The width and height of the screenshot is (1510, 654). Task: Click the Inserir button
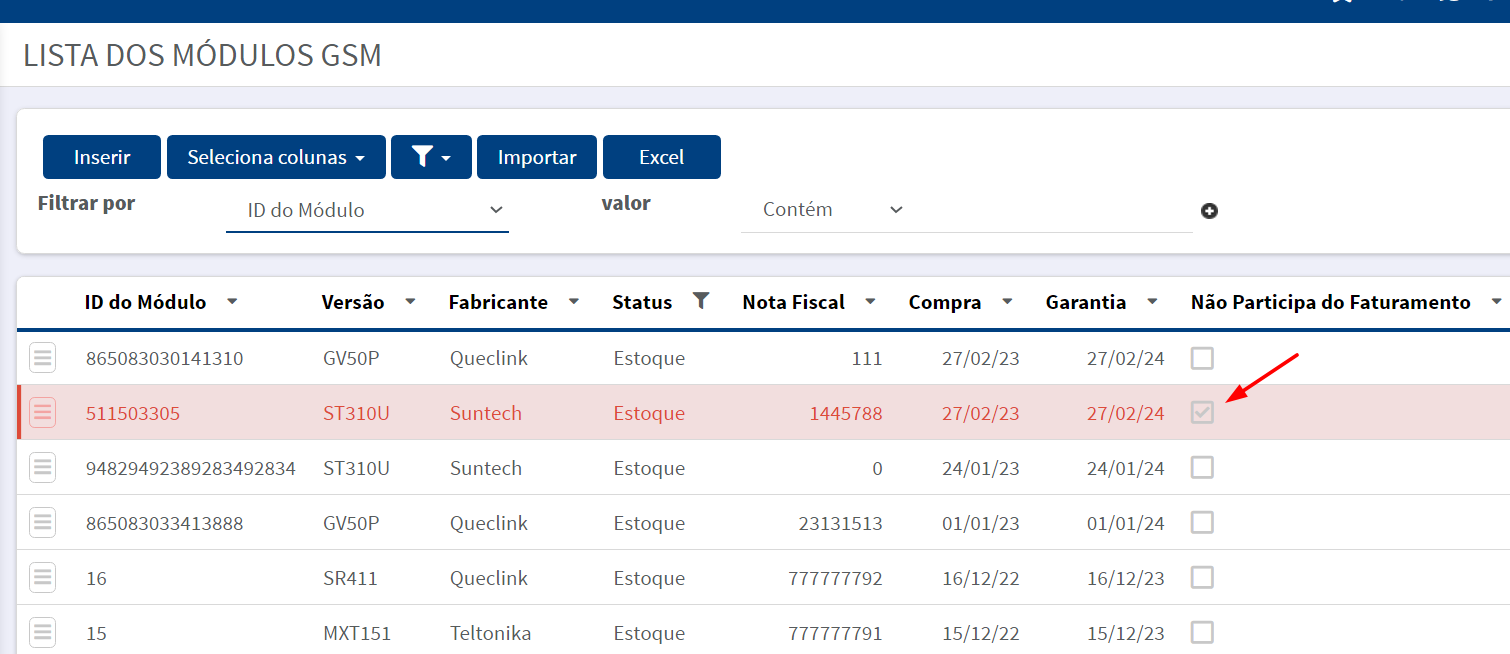pyautogui.click(x=102, y=157)
